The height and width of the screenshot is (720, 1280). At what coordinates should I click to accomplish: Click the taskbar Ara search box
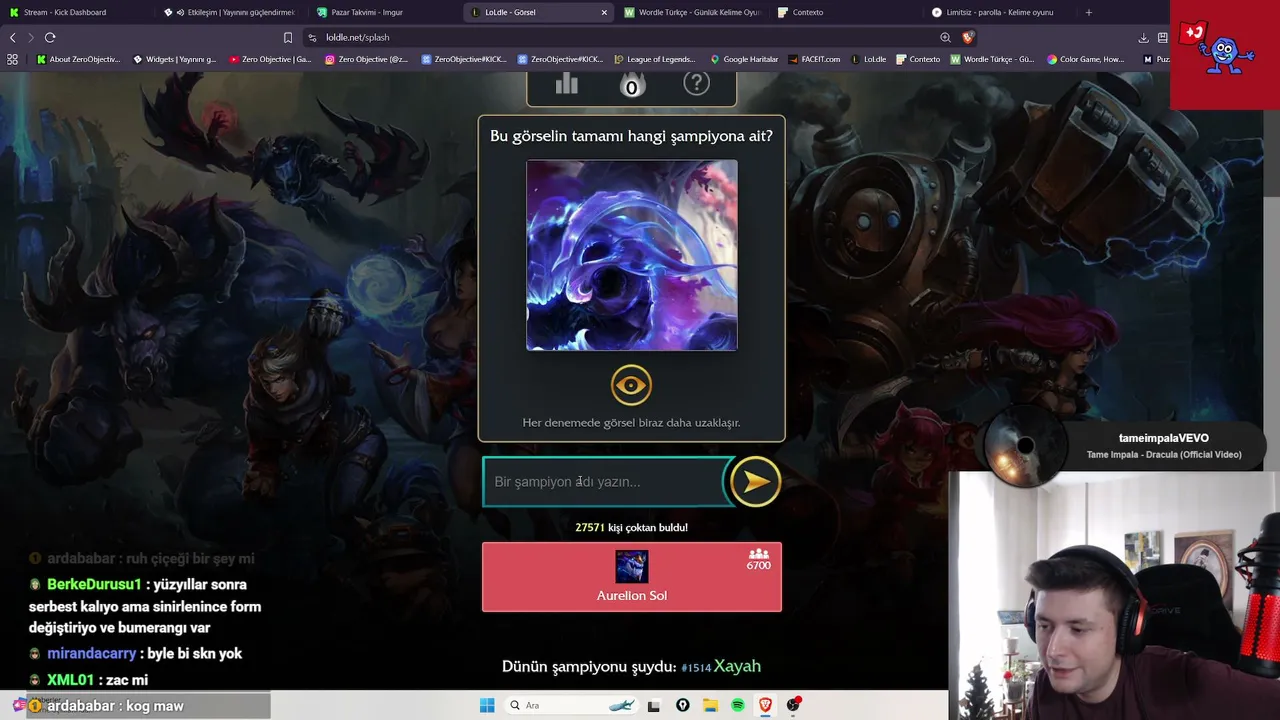coord(571,705)
